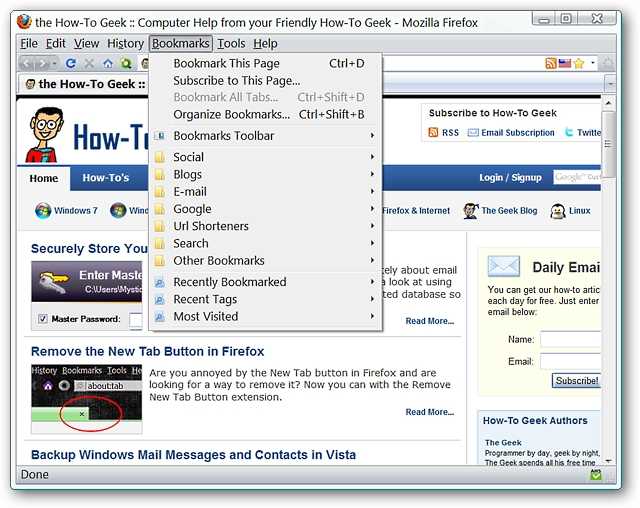
Task: Click Read More under New Tab article
Action: point(430,412)
